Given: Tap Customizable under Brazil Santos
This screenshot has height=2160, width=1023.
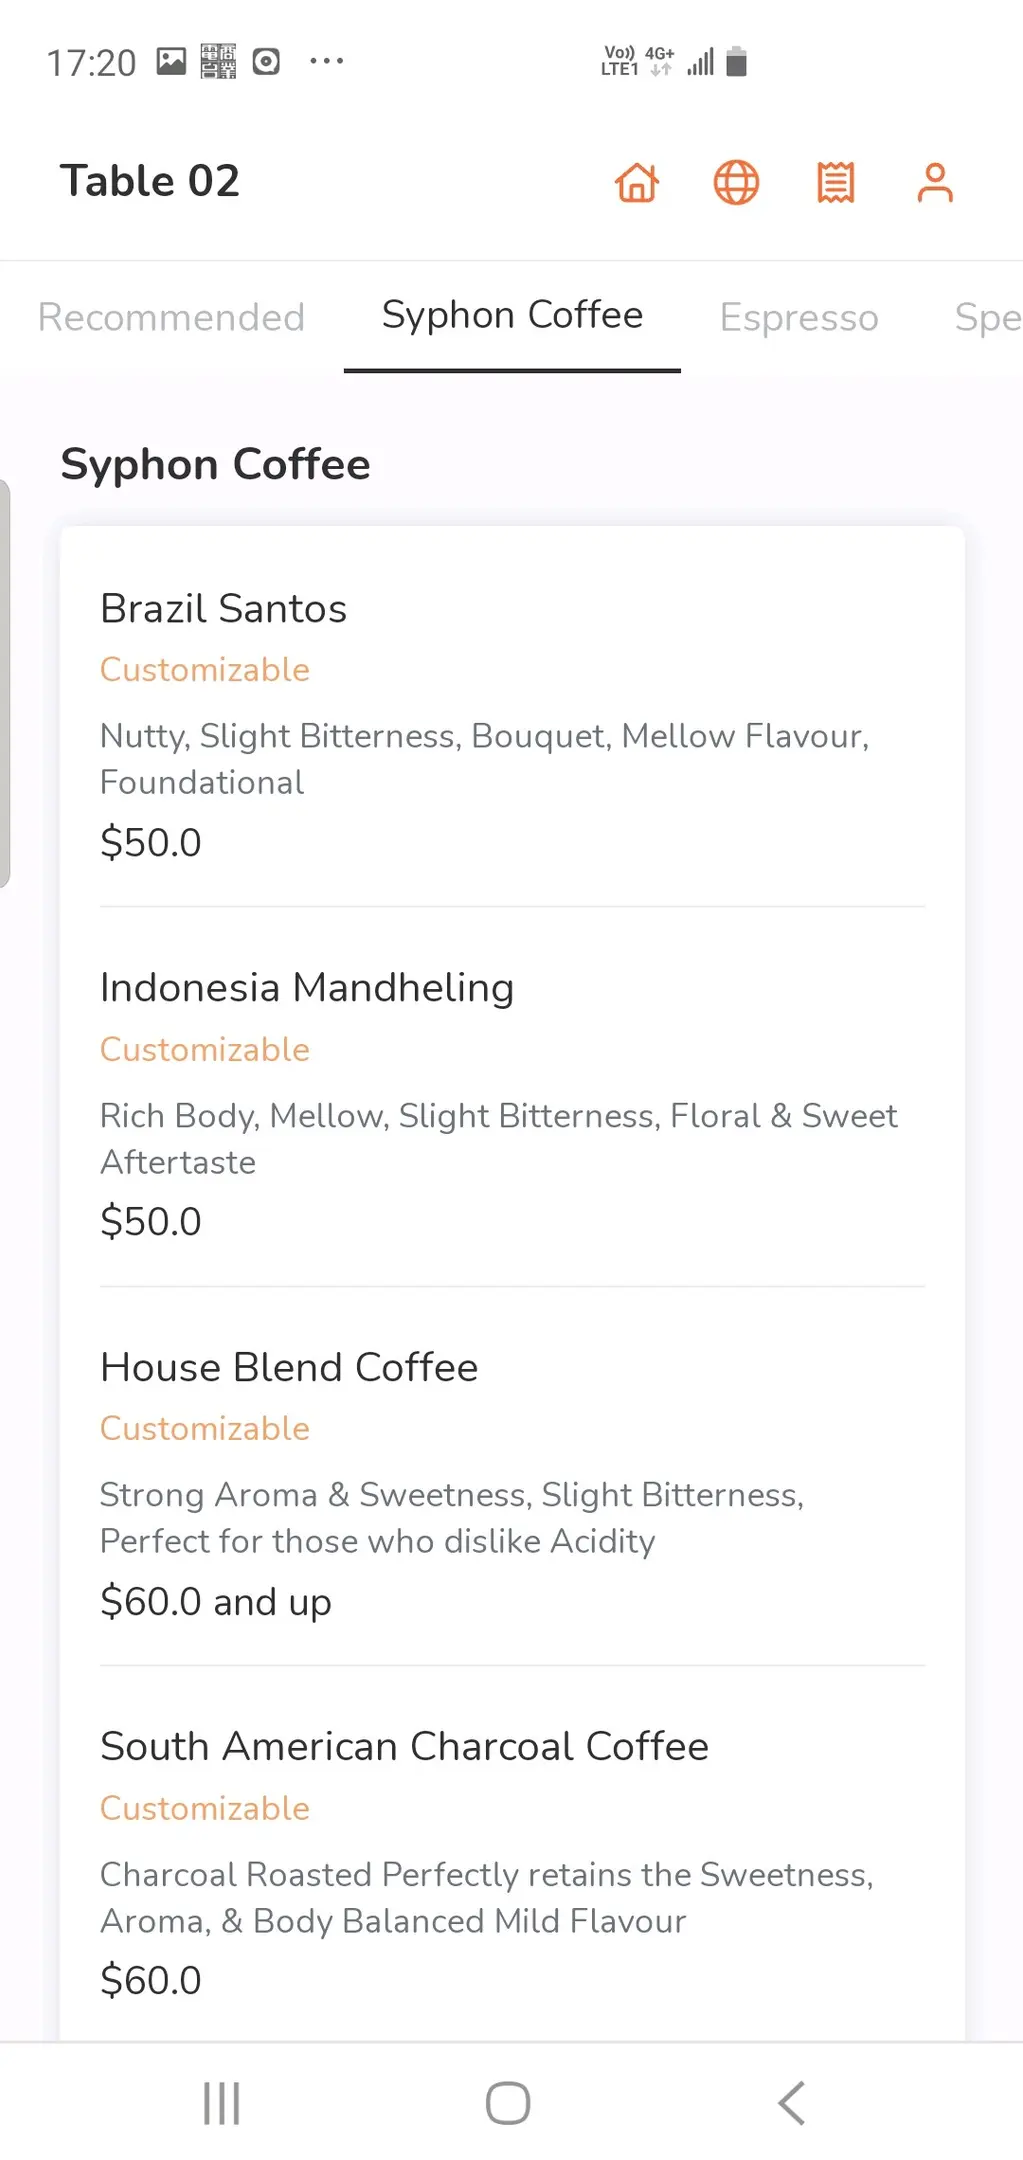Looking at the screenshot, I should (205, 670).
